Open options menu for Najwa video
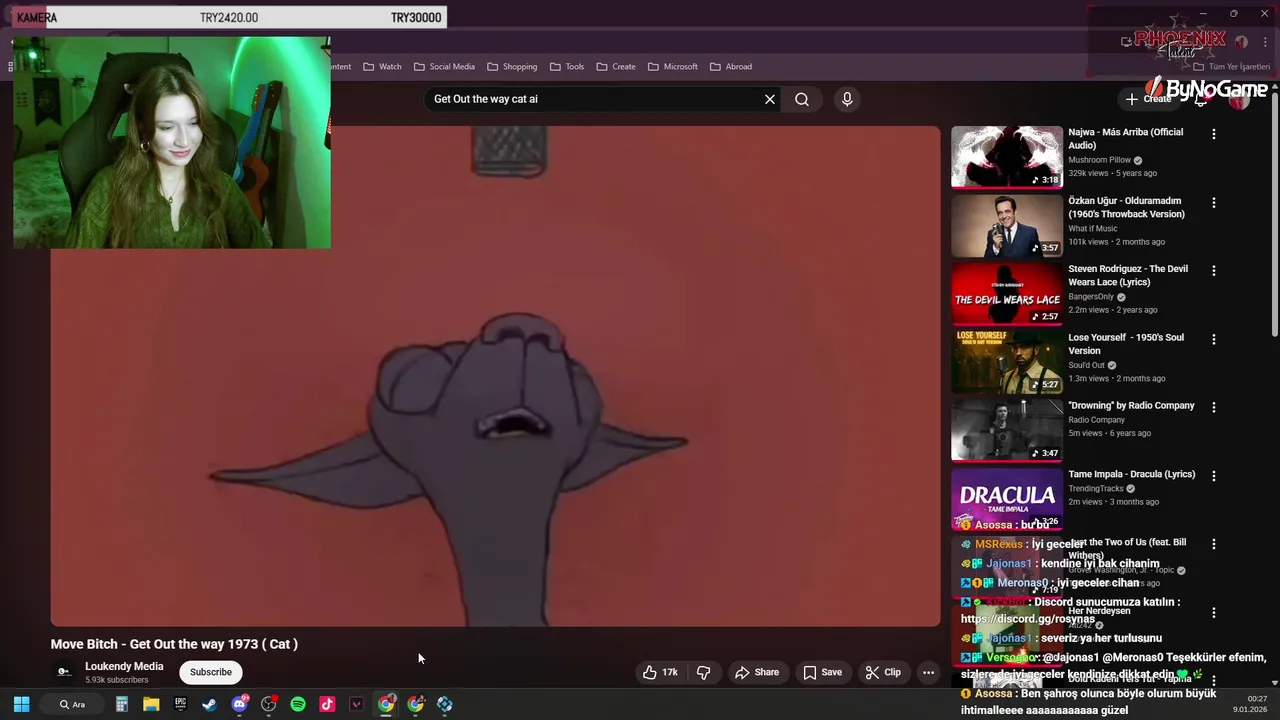The image size is (1280, 720). click(1214, 134)
